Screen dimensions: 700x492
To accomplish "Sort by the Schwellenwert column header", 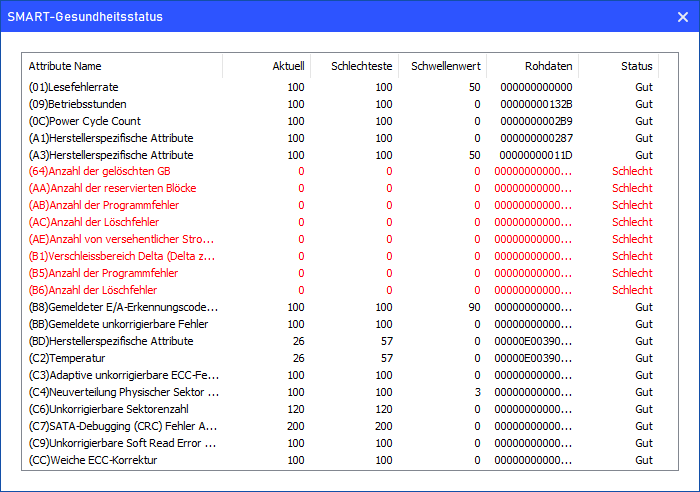I will tap(442, 66).
